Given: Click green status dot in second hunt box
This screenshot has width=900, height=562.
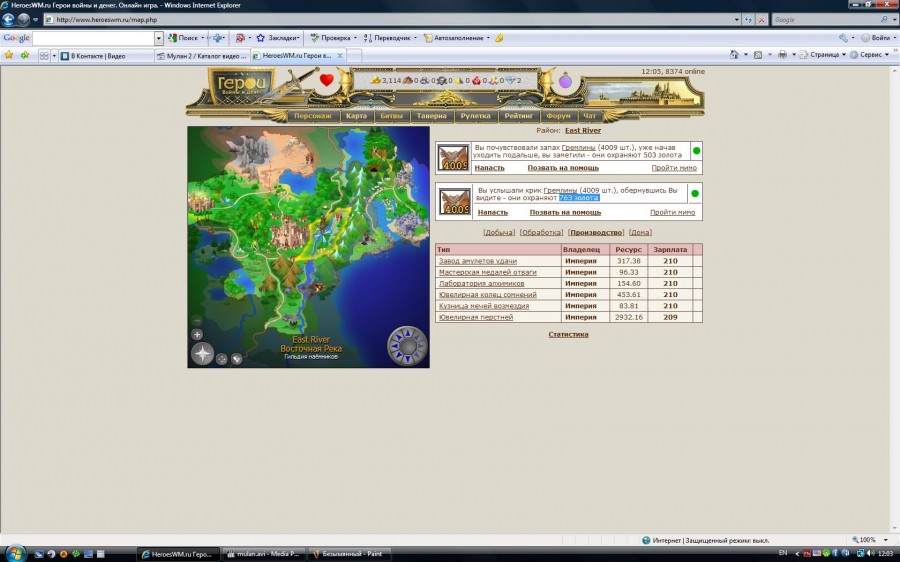Looking at the screenshot, I should (x=695, y=193).
